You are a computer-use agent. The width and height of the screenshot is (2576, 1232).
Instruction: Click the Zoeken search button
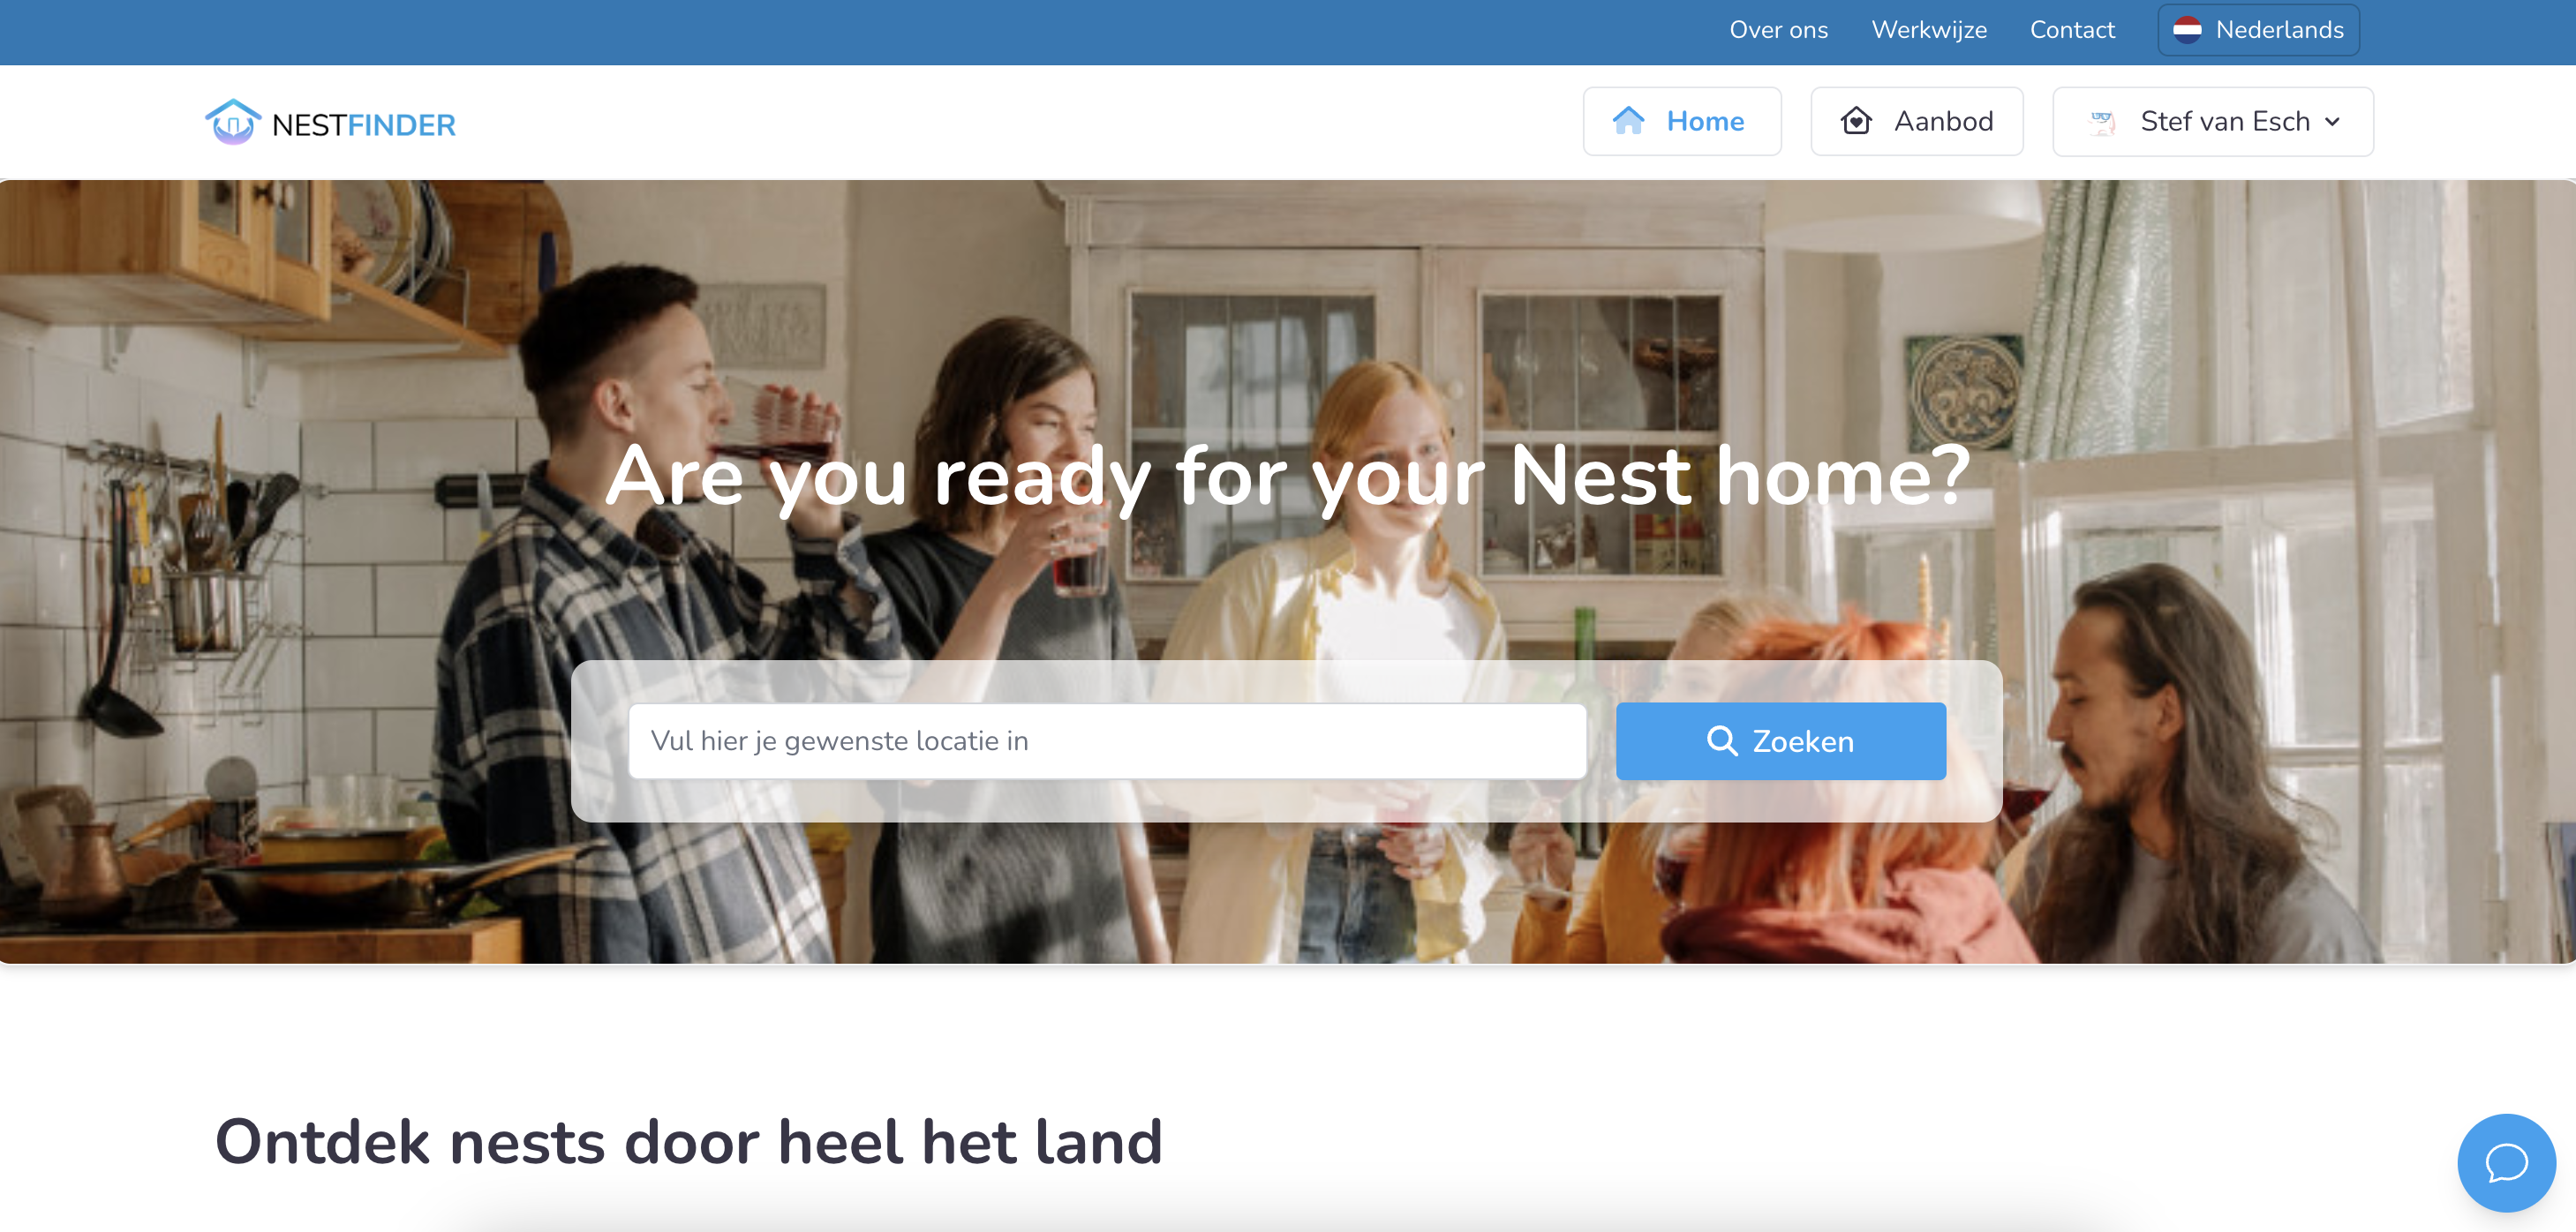coord(1781,741)
